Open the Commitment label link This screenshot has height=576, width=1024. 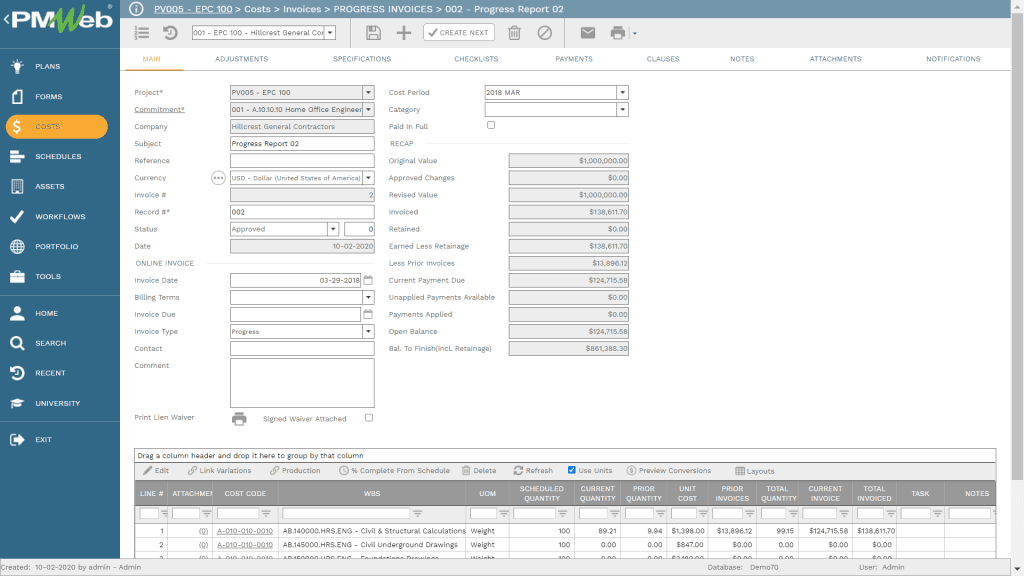pos(159,109)
